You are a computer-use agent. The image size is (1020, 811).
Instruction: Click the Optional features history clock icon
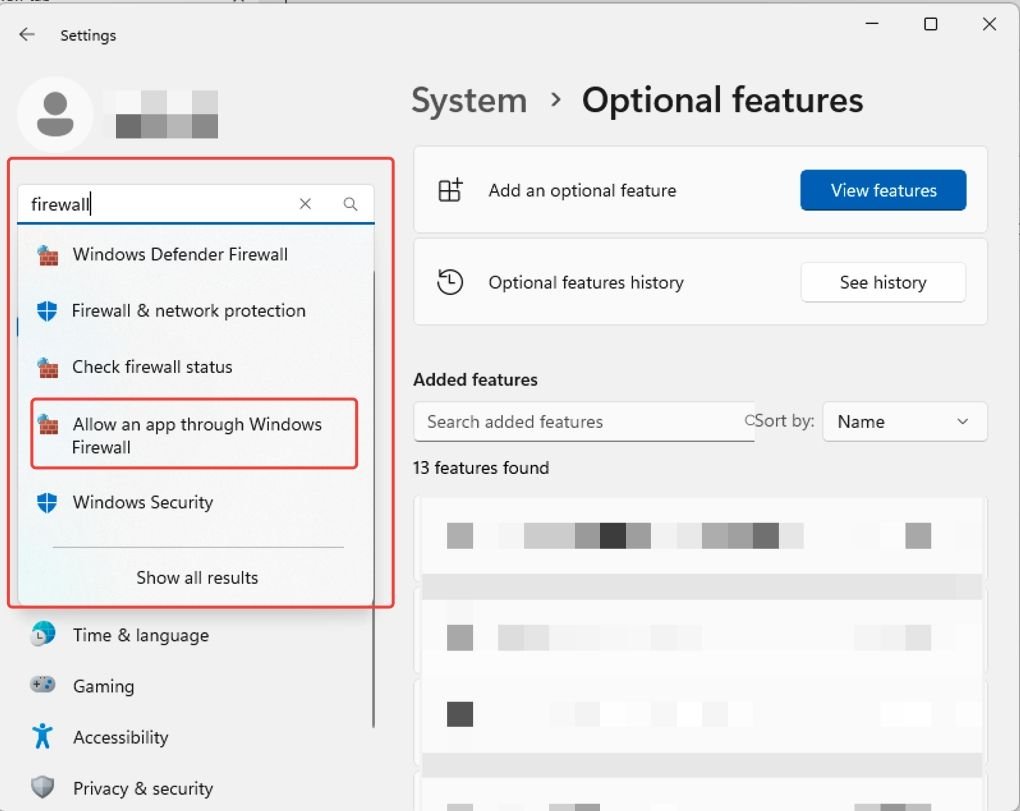(x=450, y=282)
